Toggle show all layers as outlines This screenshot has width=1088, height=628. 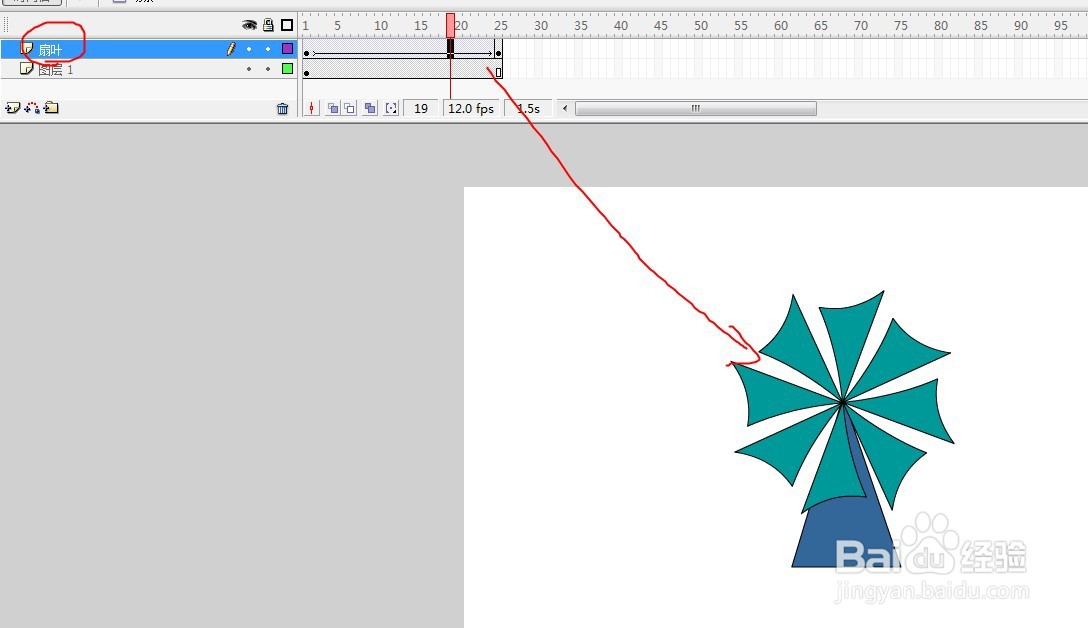pyautogui.click(x=287, y=25)
